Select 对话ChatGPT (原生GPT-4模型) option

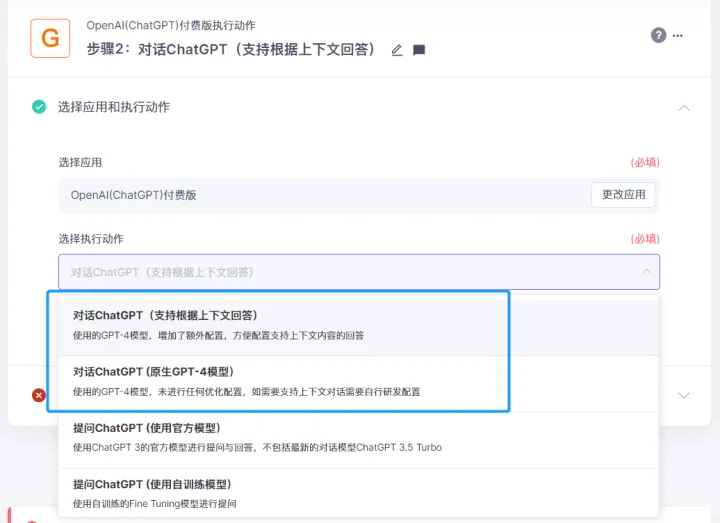coord(358,384)
